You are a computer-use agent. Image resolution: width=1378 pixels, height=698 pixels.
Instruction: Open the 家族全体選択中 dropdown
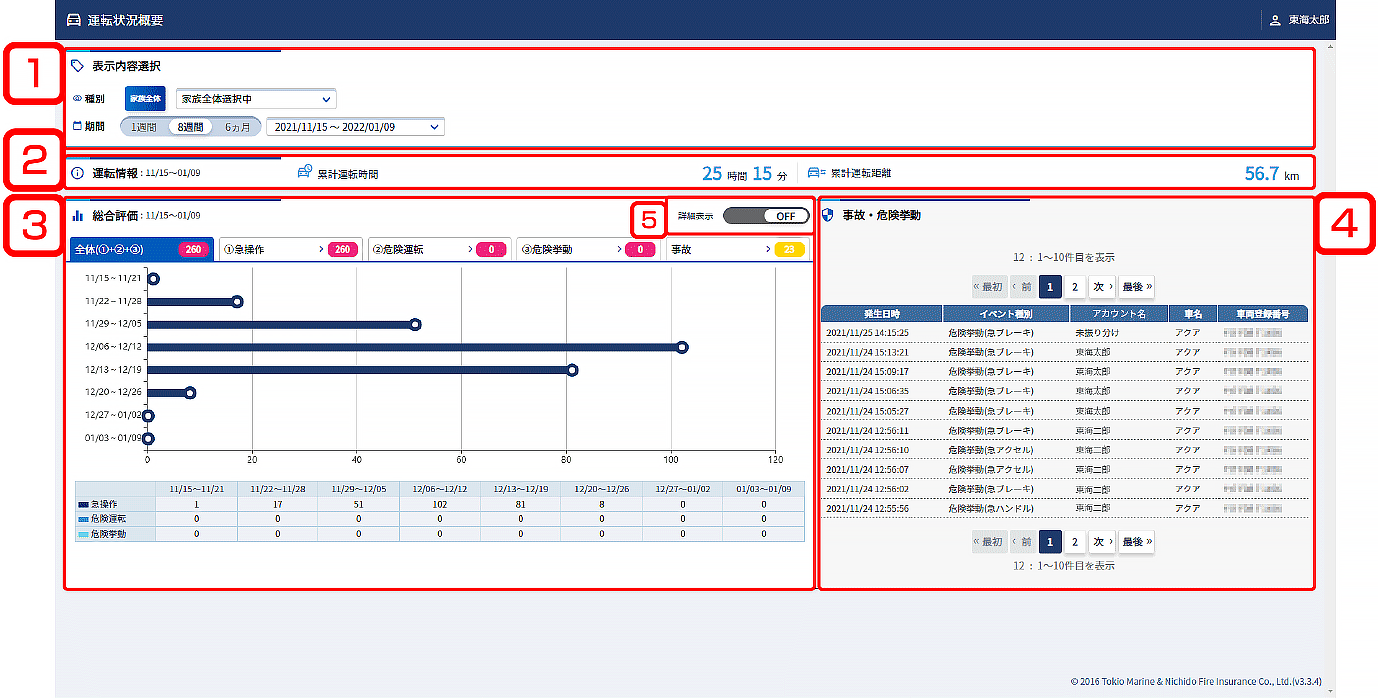(256, 99)
